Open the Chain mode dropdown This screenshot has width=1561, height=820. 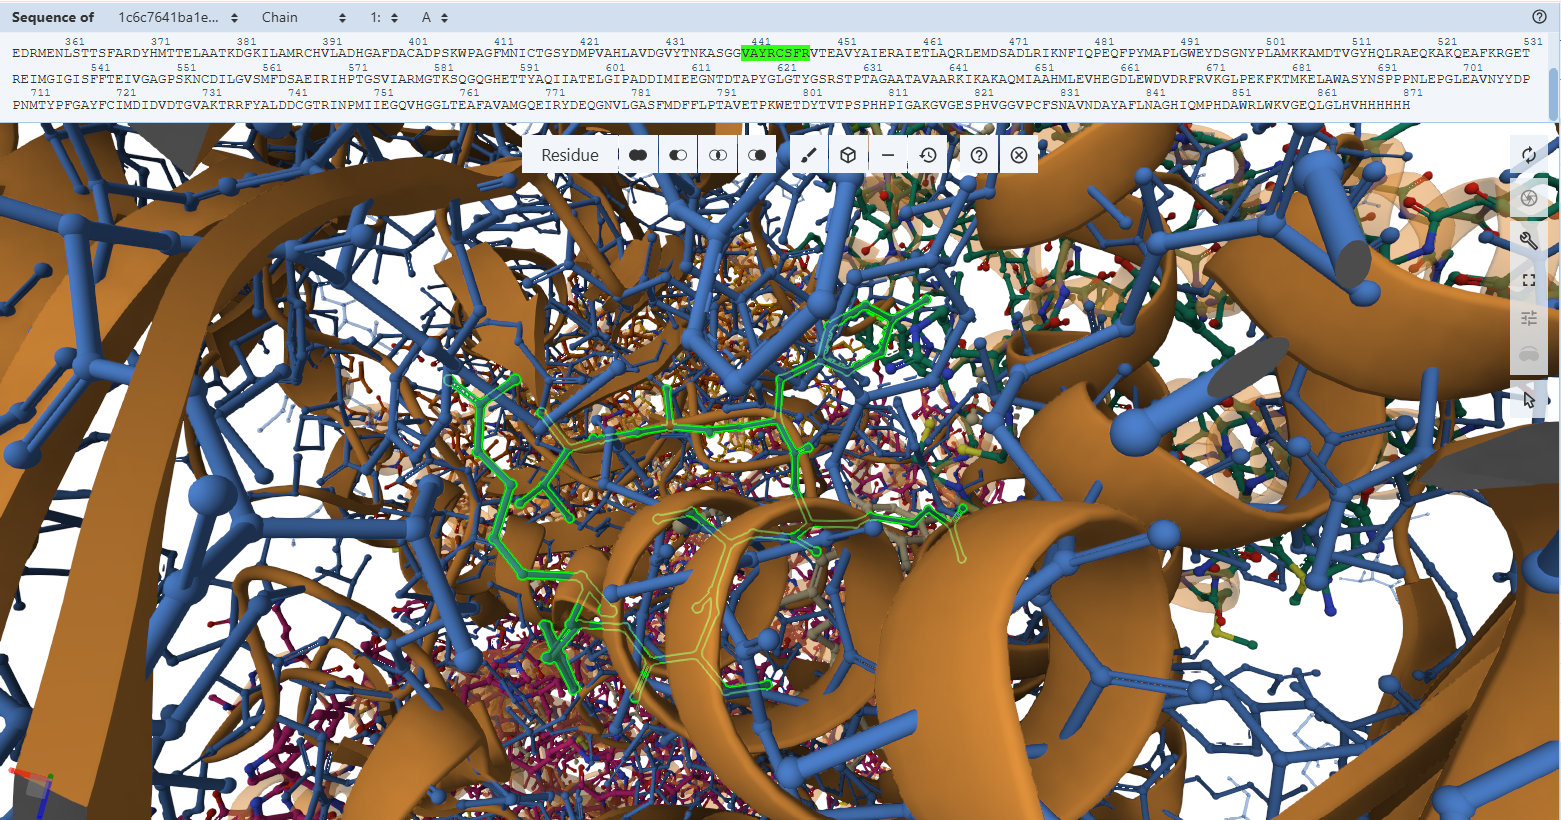304,17
